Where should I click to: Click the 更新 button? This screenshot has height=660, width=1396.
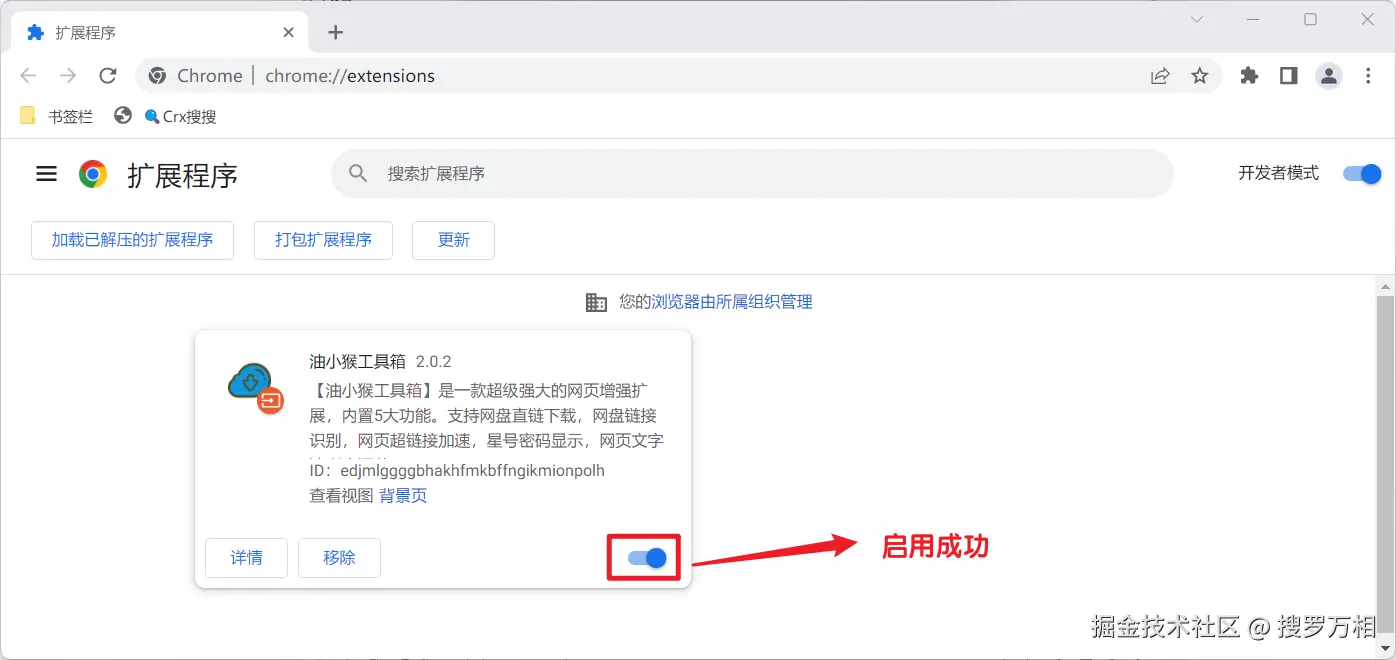(x=453, y=240)
